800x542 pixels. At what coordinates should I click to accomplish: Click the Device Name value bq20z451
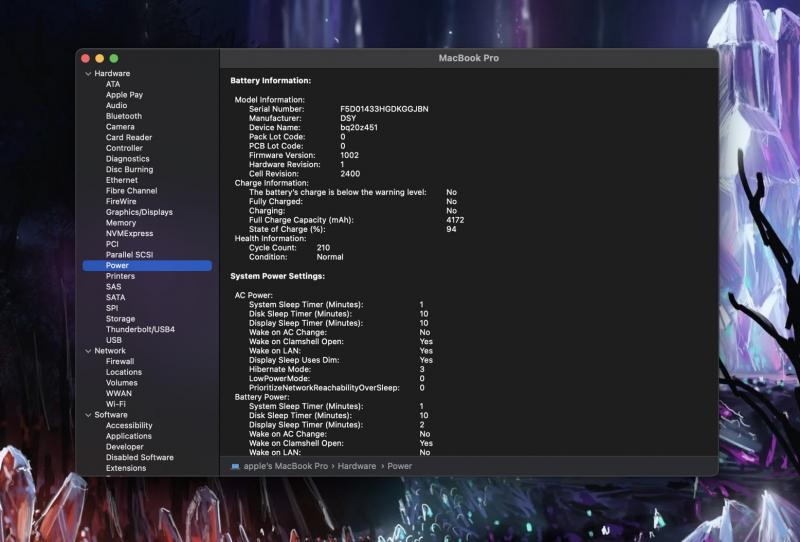click(x=359, y=128)
